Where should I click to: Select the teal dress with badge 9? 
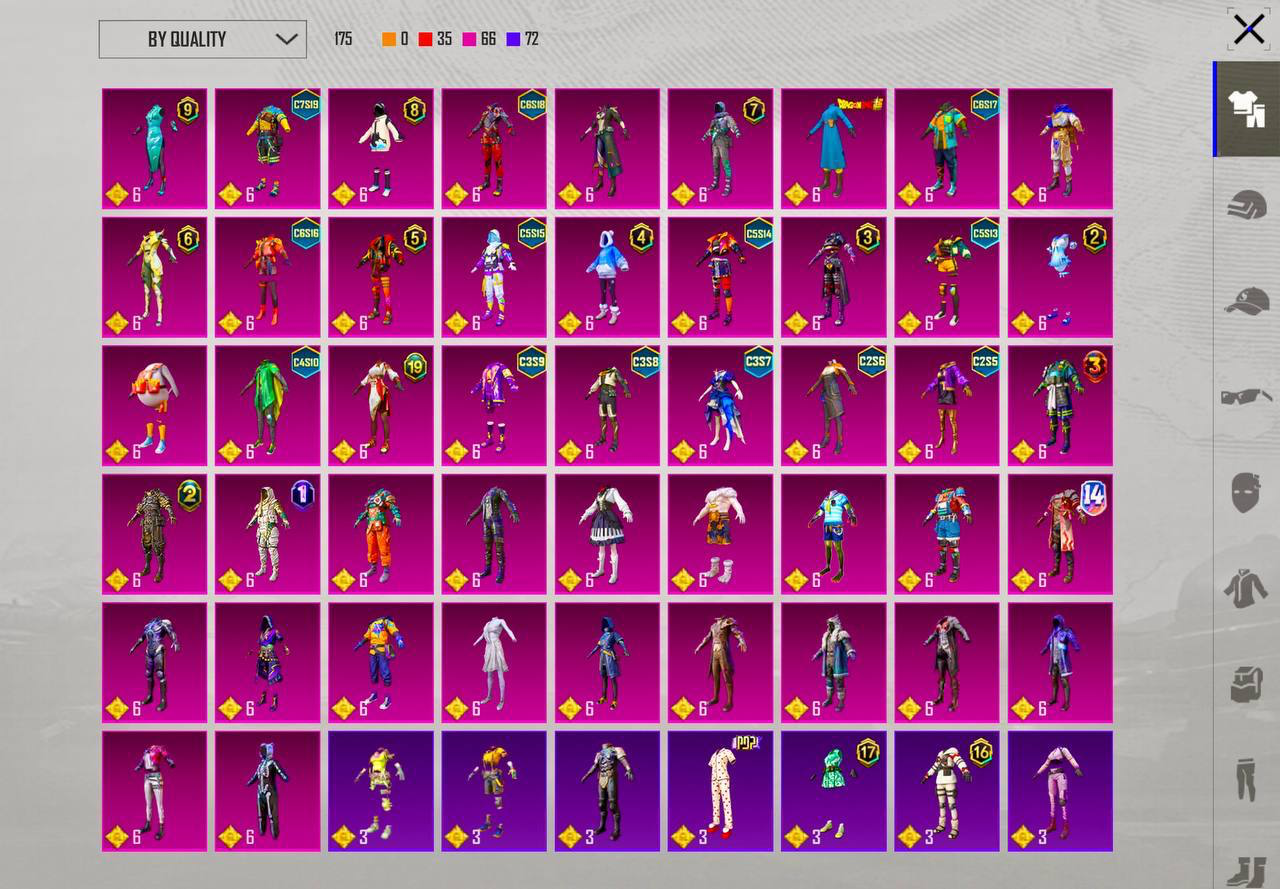pyautogui.click(x=155, y=149)
